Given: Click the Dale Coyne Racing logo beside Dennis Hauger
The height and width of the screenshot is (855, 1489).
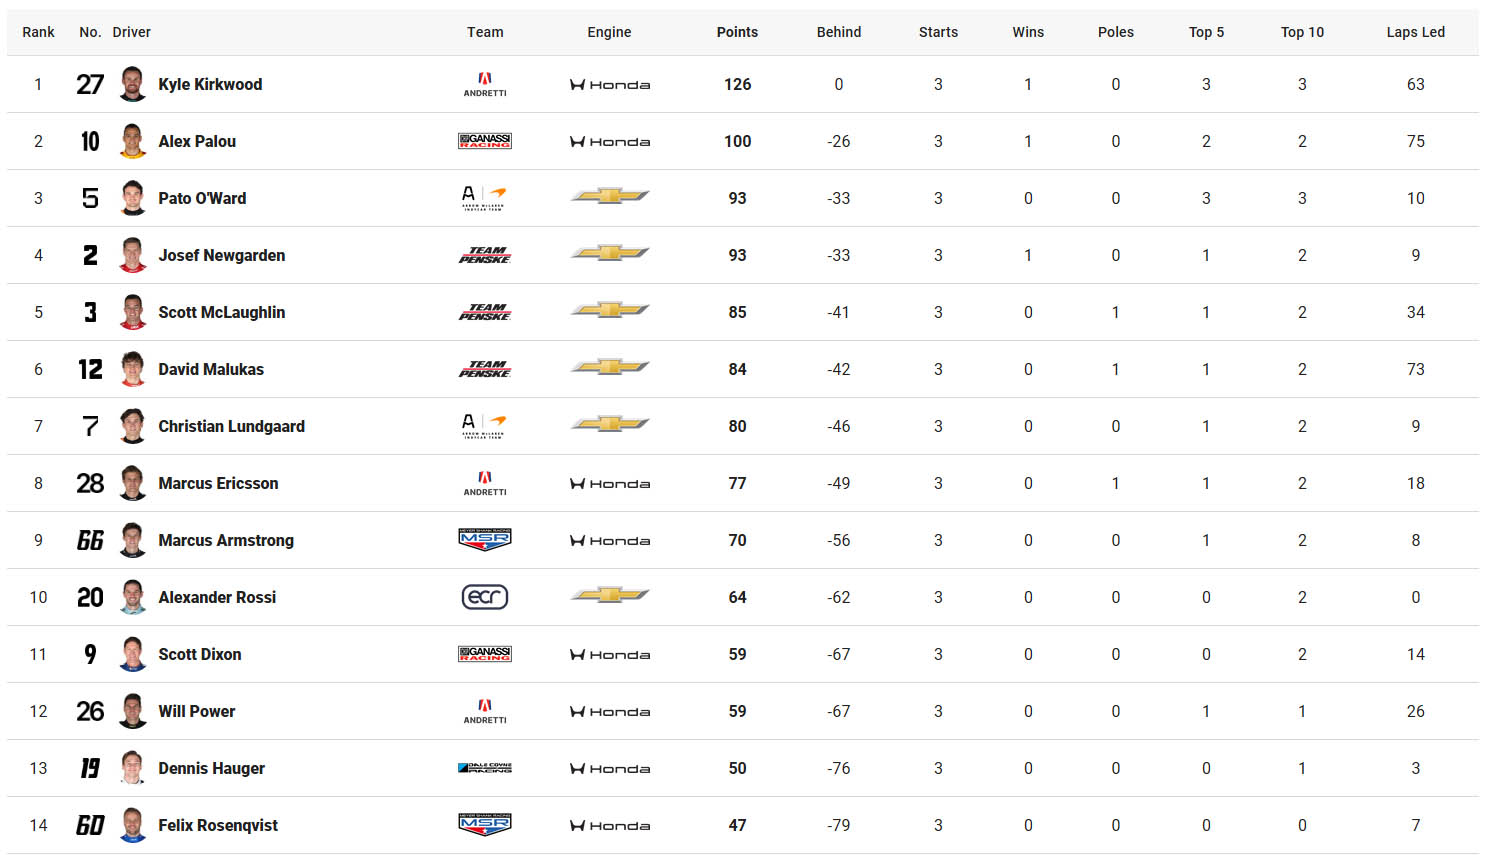Looking at the screenshot, I should click(x=484, y=768).
